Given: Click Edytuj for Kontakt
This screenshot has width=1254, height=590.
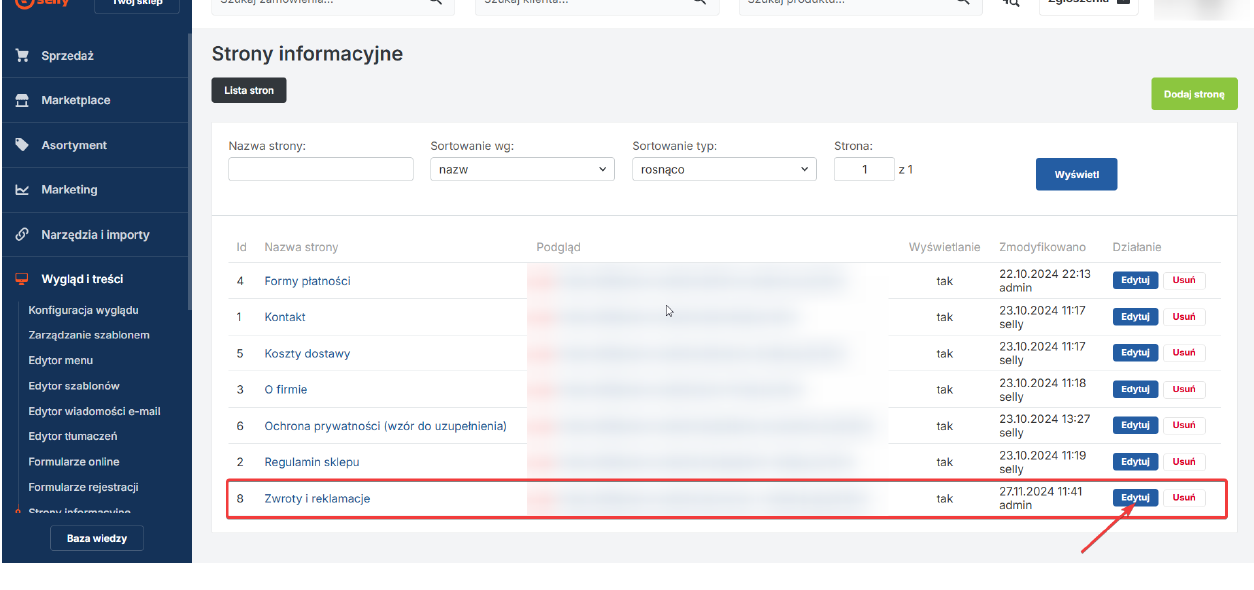Looking at the screenshot, I should point(1135,317).
